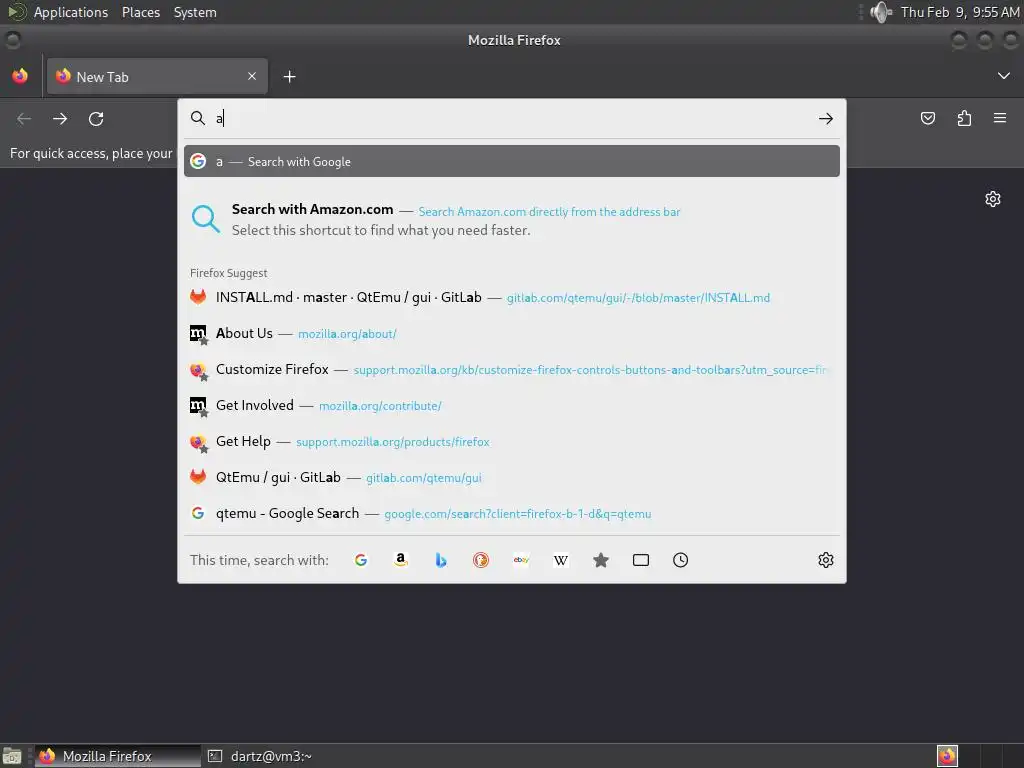Open Customize Firefox suggestion

512,370
